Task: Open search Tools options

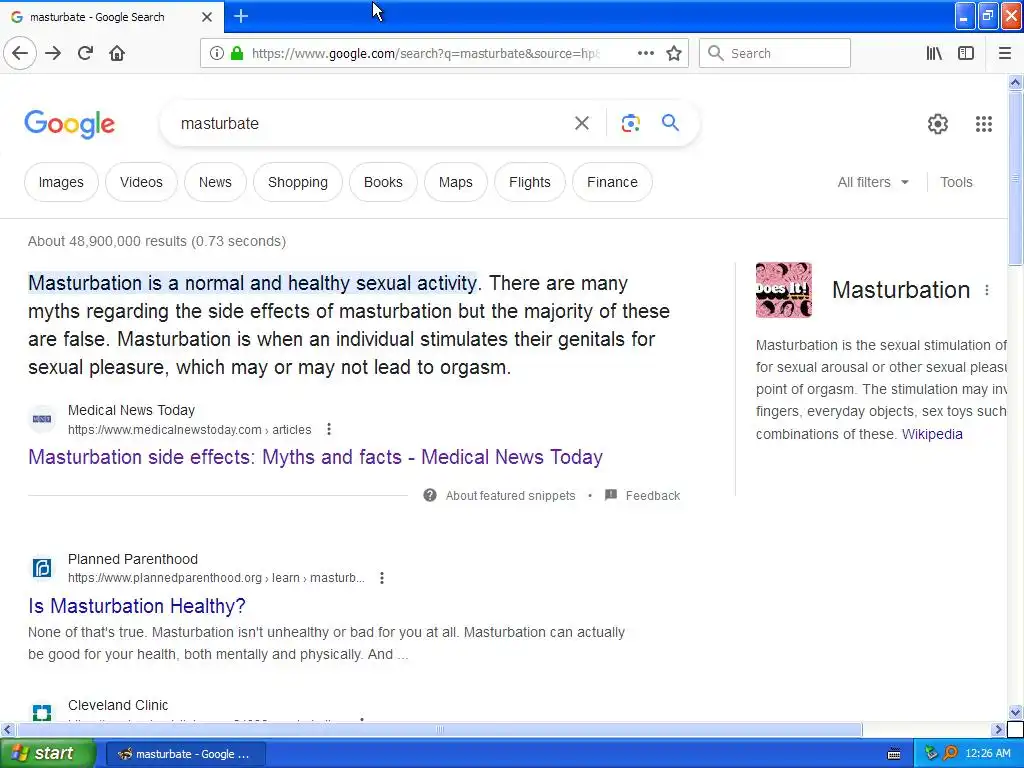Action: 956,182
